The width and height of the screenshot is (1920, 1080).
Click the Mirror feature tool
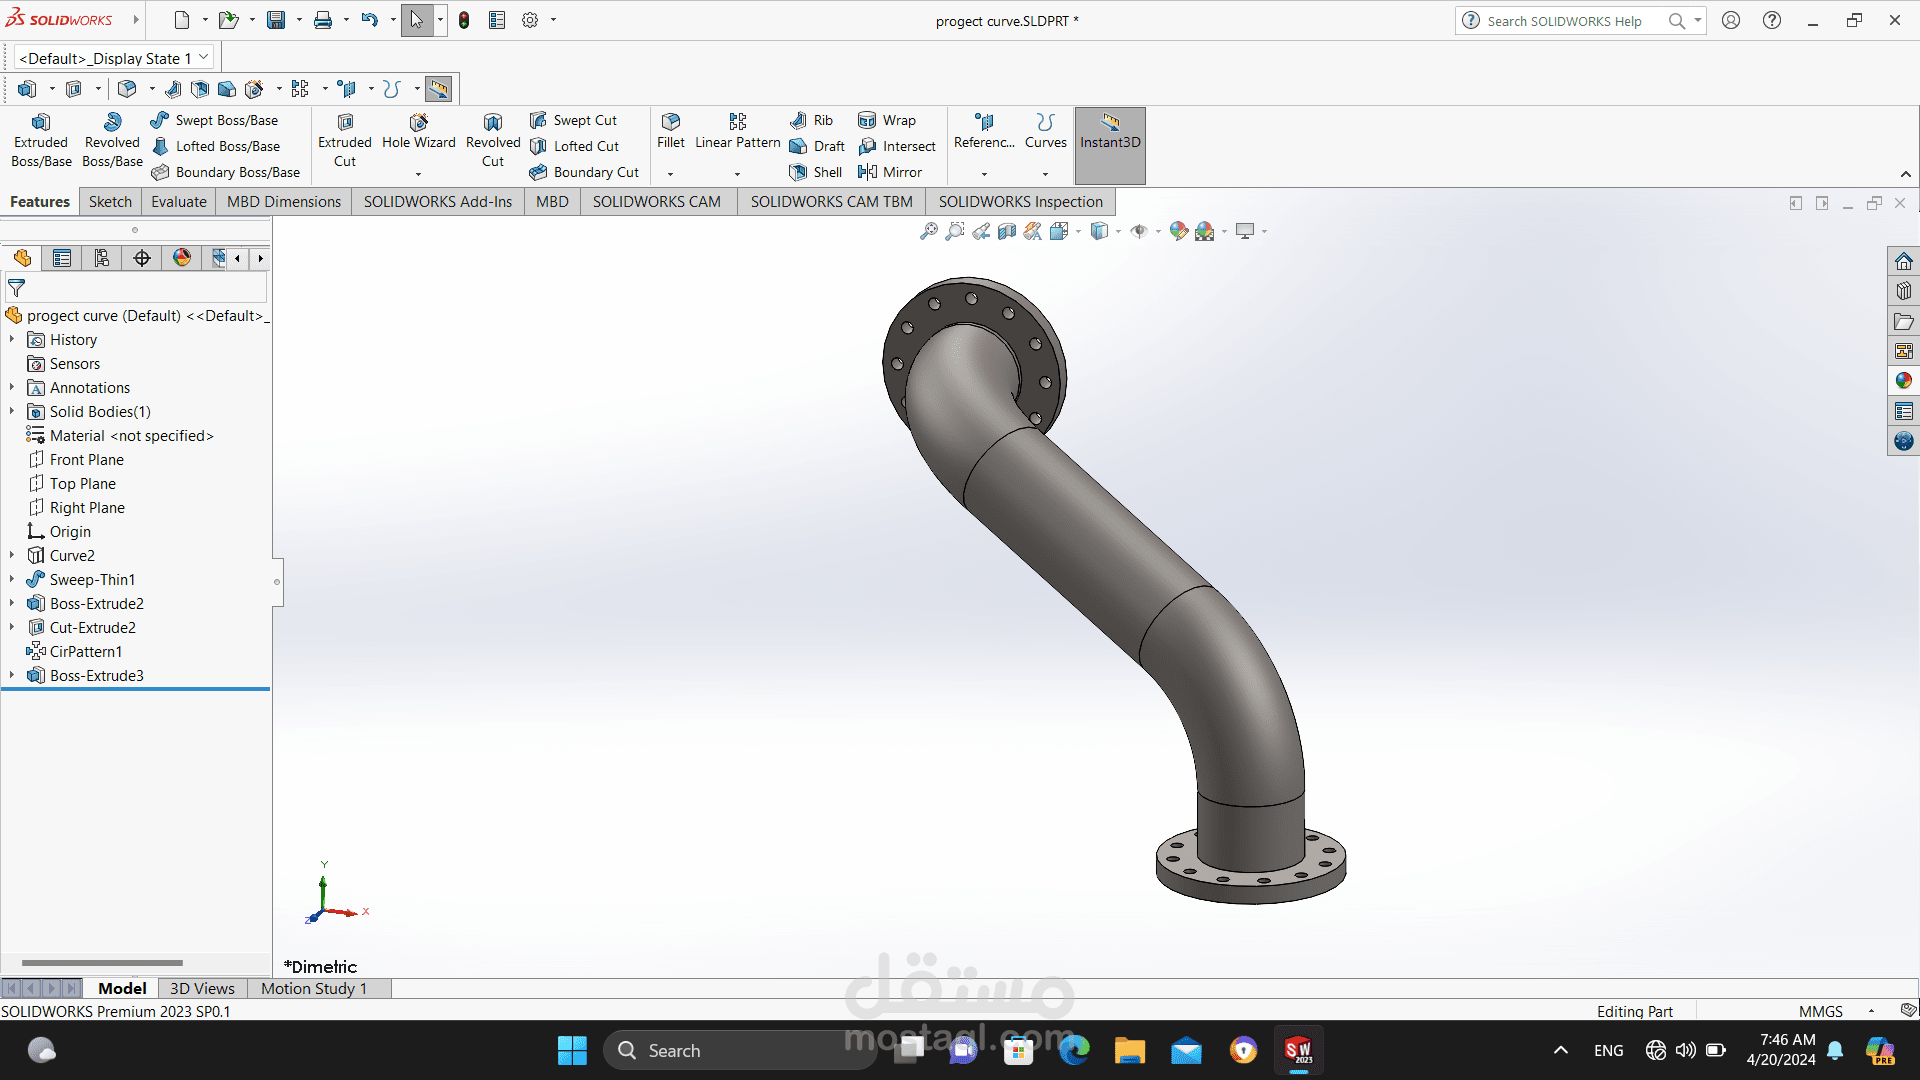pos(890,172)
